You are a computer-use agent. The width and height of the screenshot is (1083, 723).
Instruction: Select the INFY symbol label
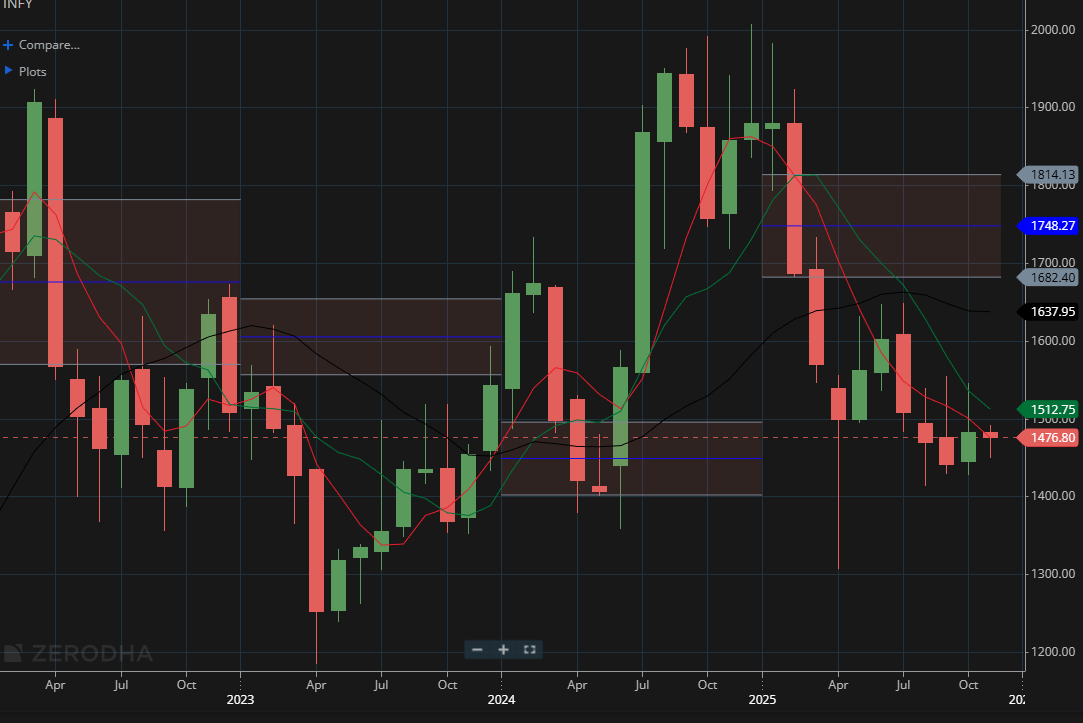coord(18,5)
